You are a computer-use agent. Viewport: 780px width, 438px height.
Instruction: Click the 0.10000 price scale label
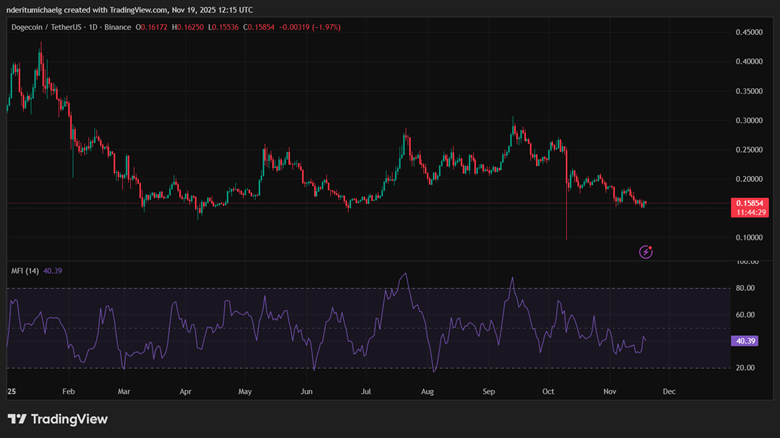[x=748, y=237]
